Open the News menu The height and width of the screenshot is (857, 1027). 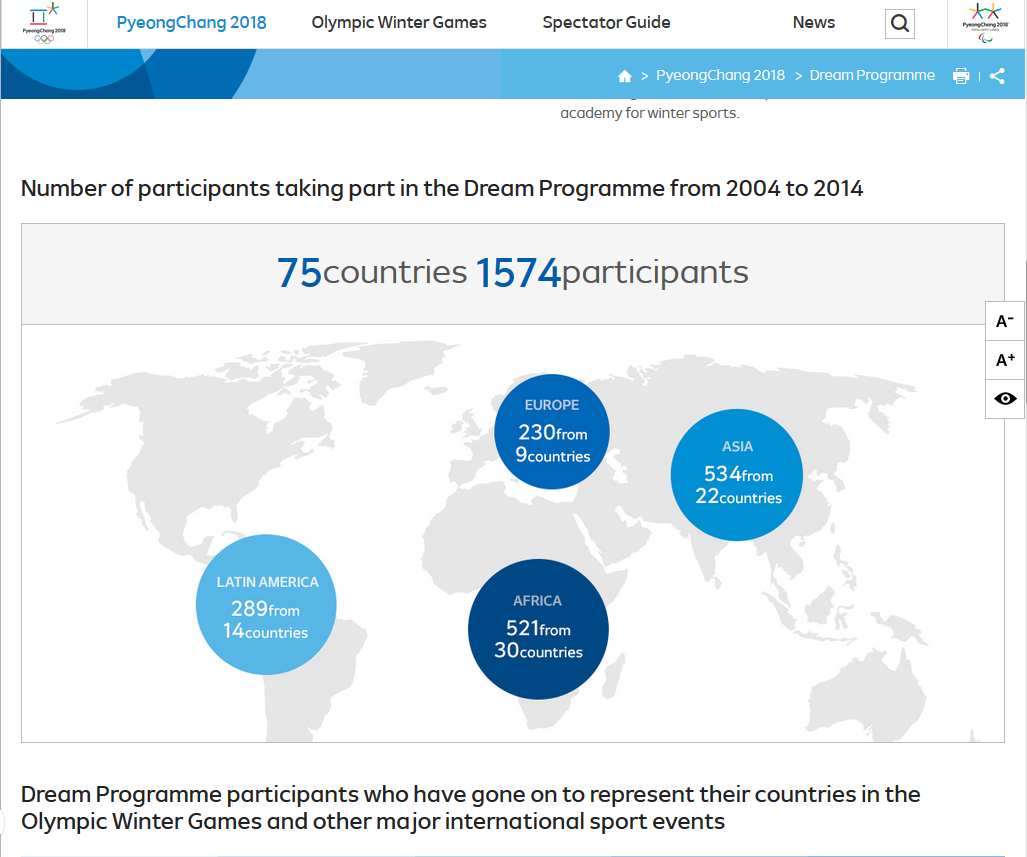(x=813, y=22)
